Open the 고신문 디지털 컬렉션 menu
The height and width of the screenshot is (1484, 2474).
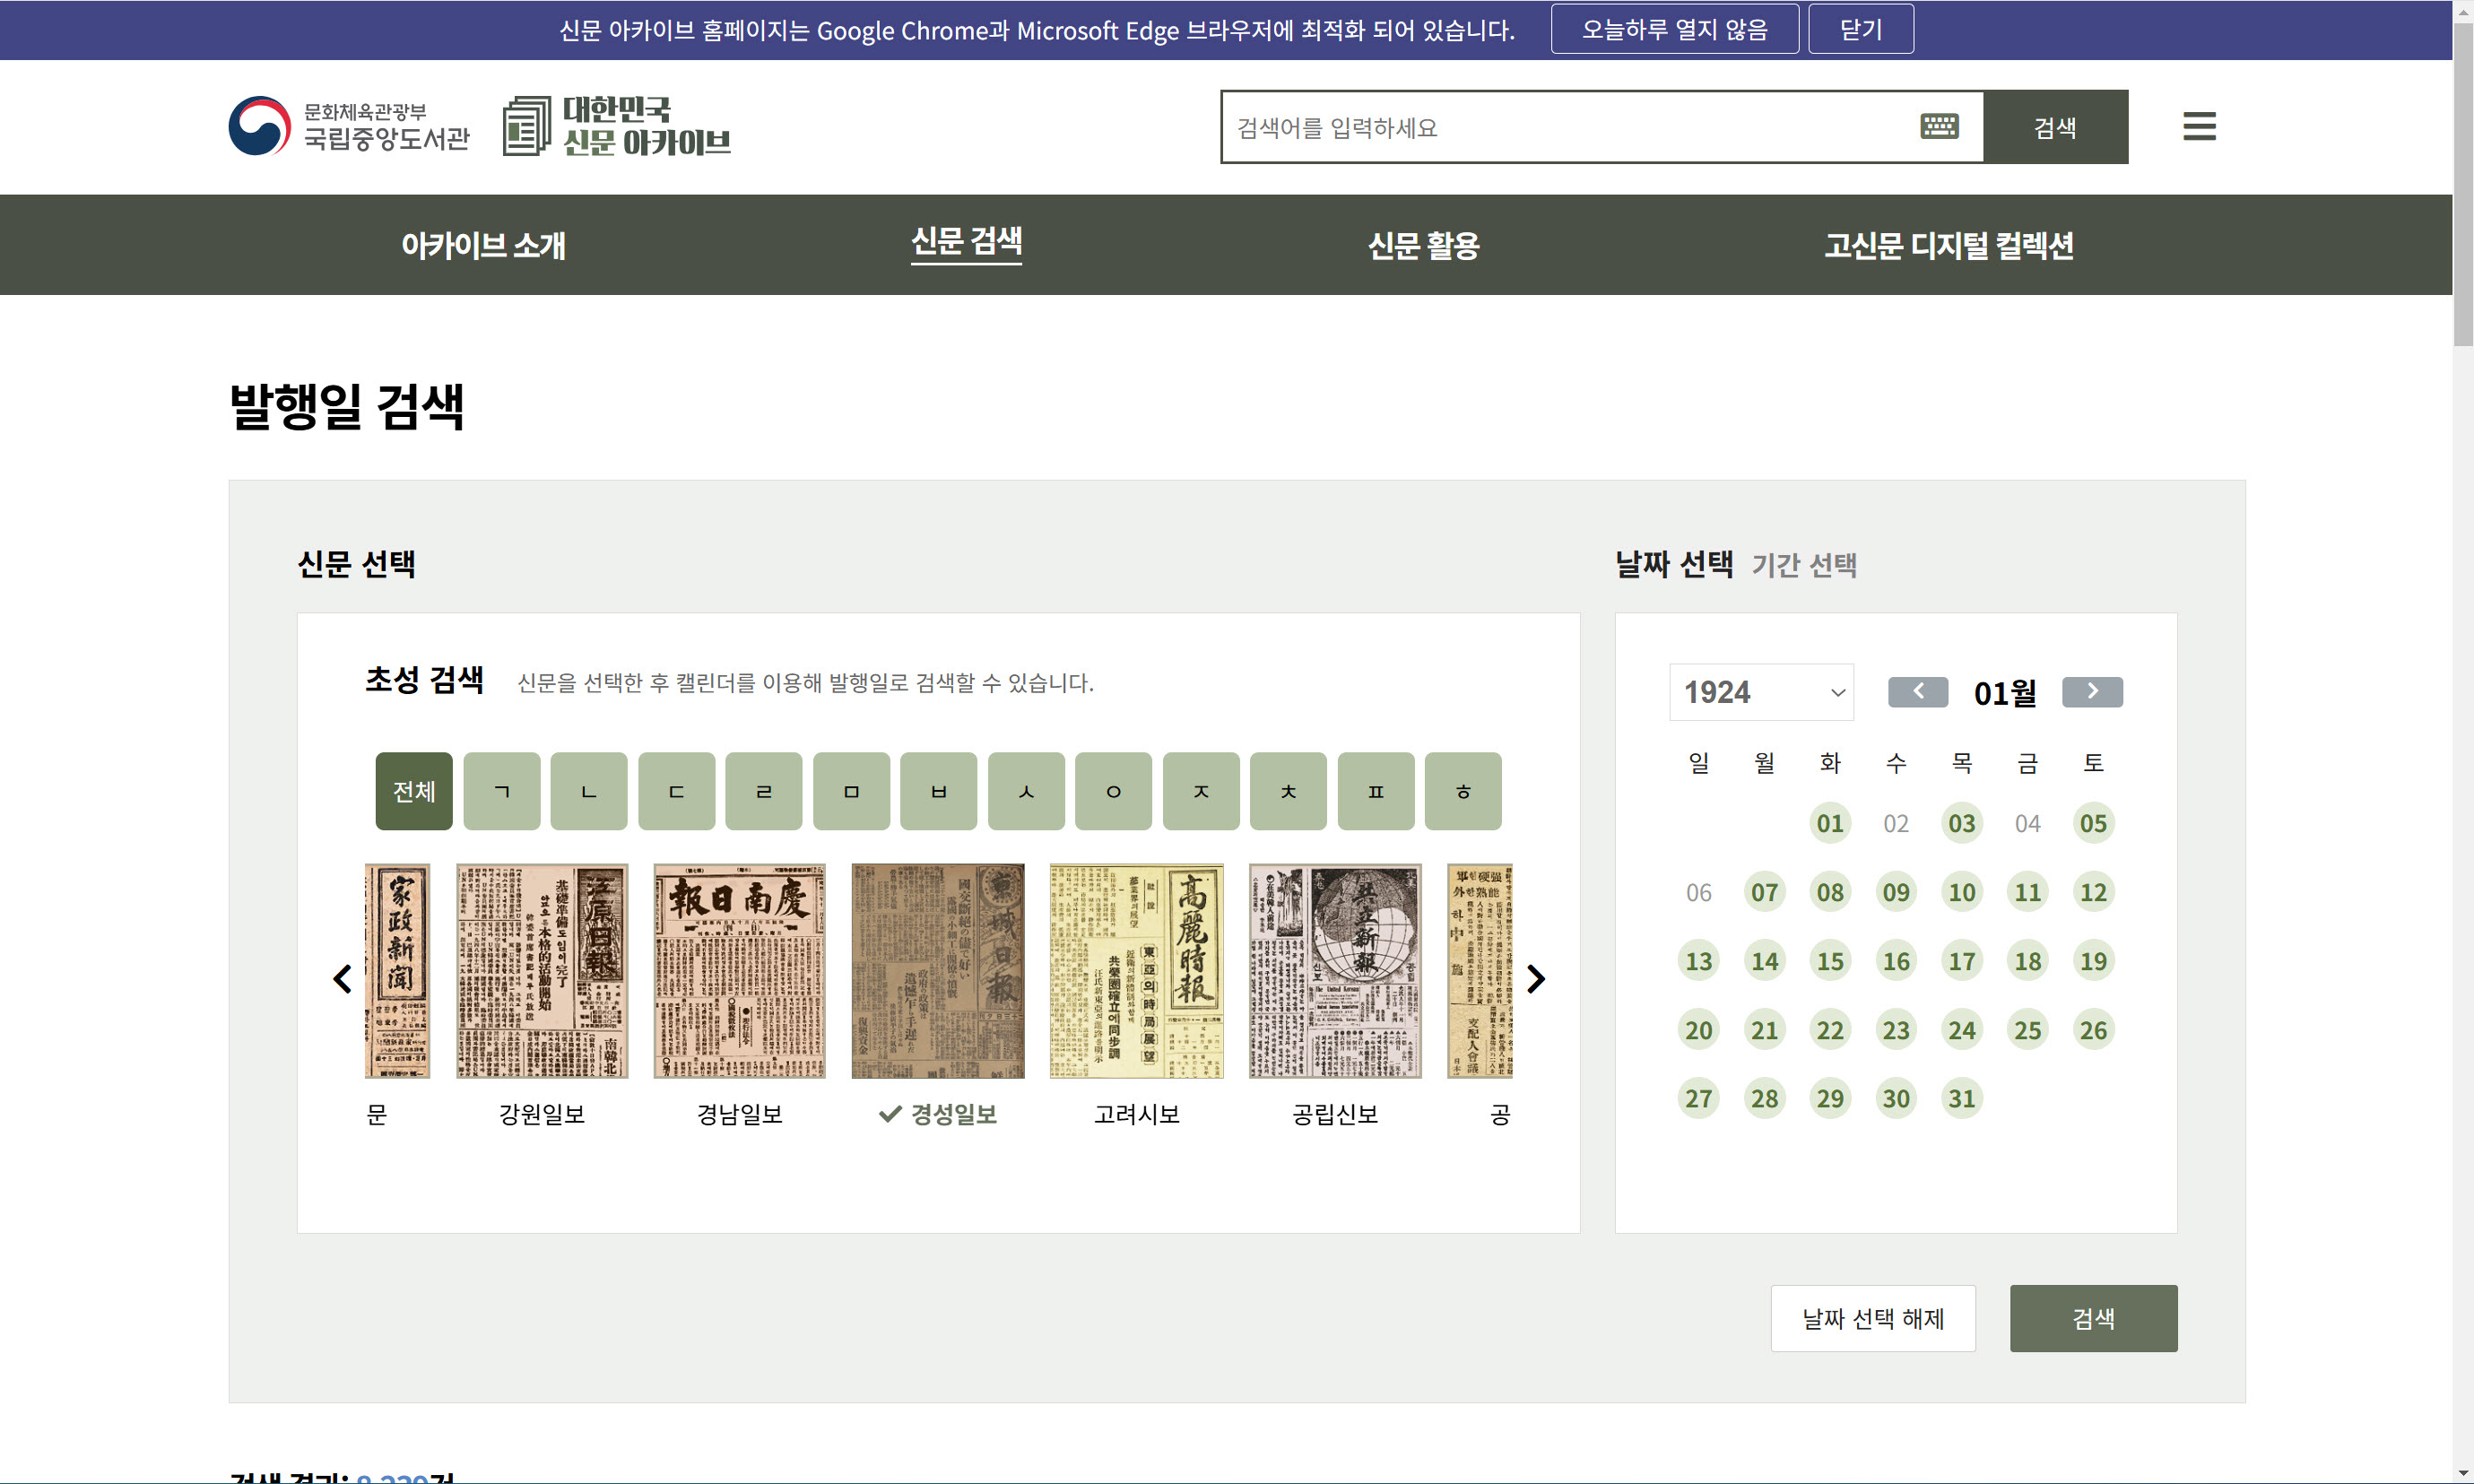tap(1947, 245)
